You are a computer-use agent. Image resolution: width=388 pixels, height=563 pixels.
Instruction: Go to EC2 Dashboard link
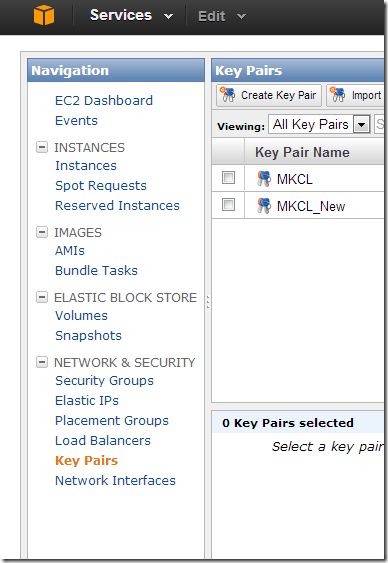[x=104, y=100]
